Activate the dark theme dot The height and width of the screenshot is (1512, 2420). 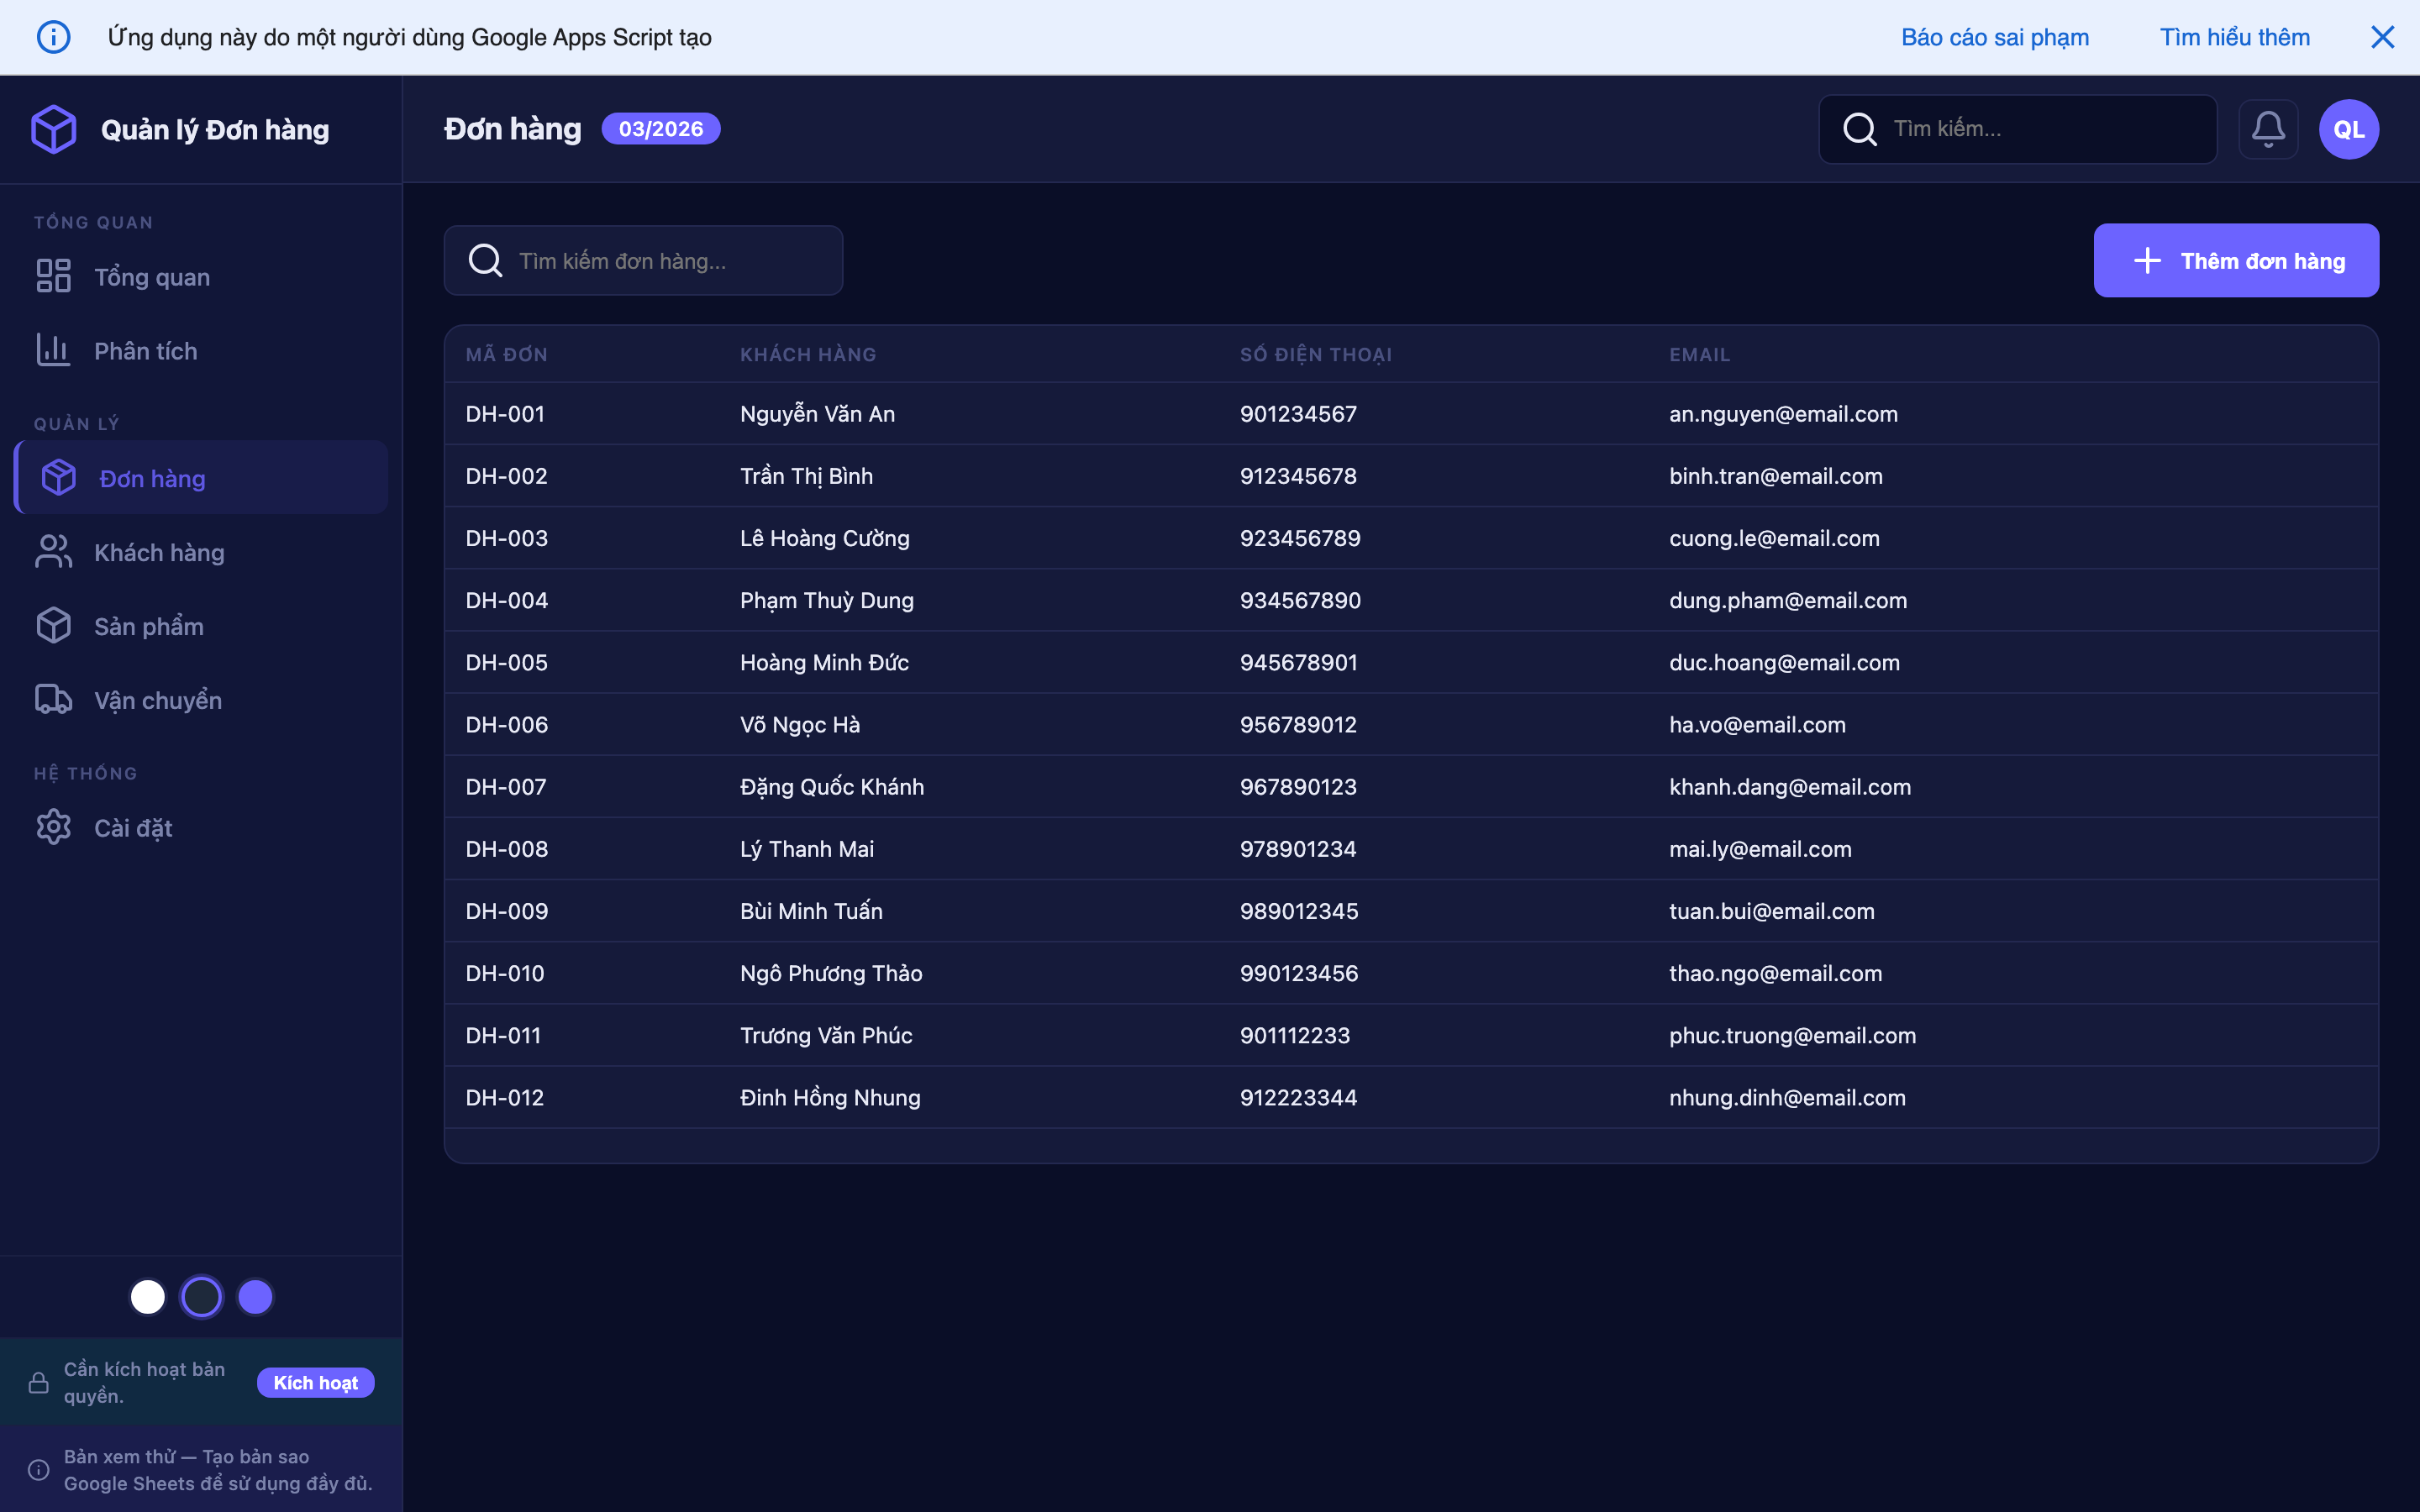pos(201,1295)
